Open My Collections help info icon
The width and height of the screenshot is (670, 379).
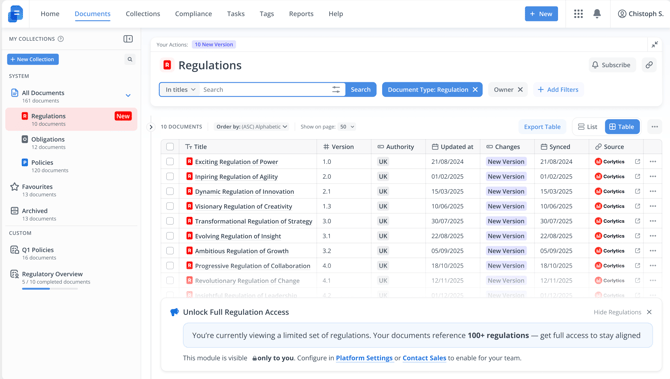coord(61,39)
